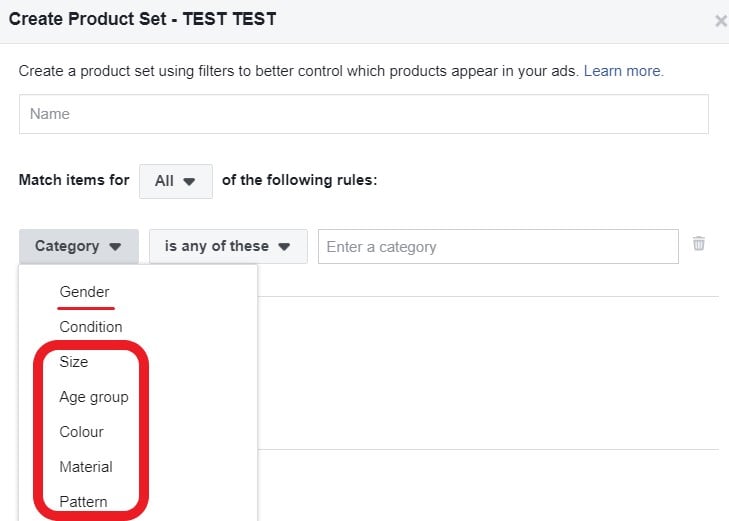This screenshot has width=729, height=521.
Task: Delete the rule with the trash icon
Action: [x=699, y=244]
